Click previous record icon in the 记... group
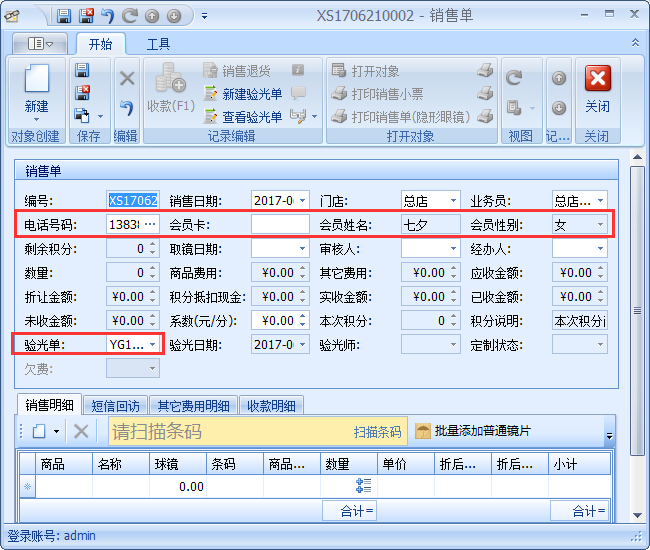Image resolution: width=650 pixels, height=550 pixels. 559,78
